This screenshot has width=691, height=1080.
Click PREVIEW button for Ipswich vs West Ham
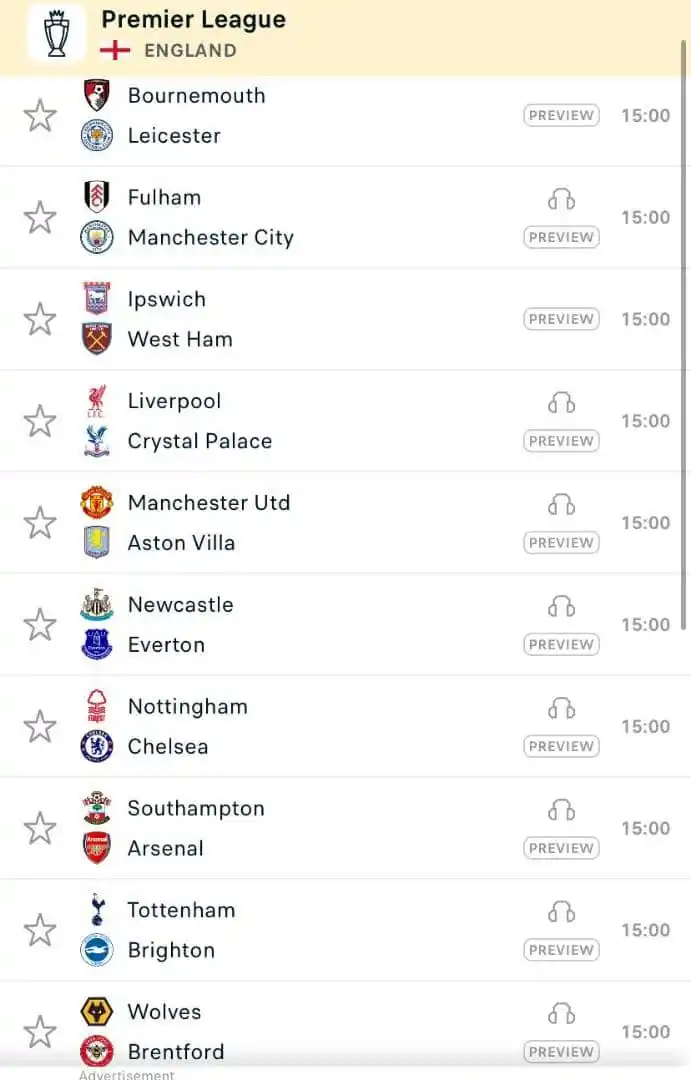tap(561, 319)
